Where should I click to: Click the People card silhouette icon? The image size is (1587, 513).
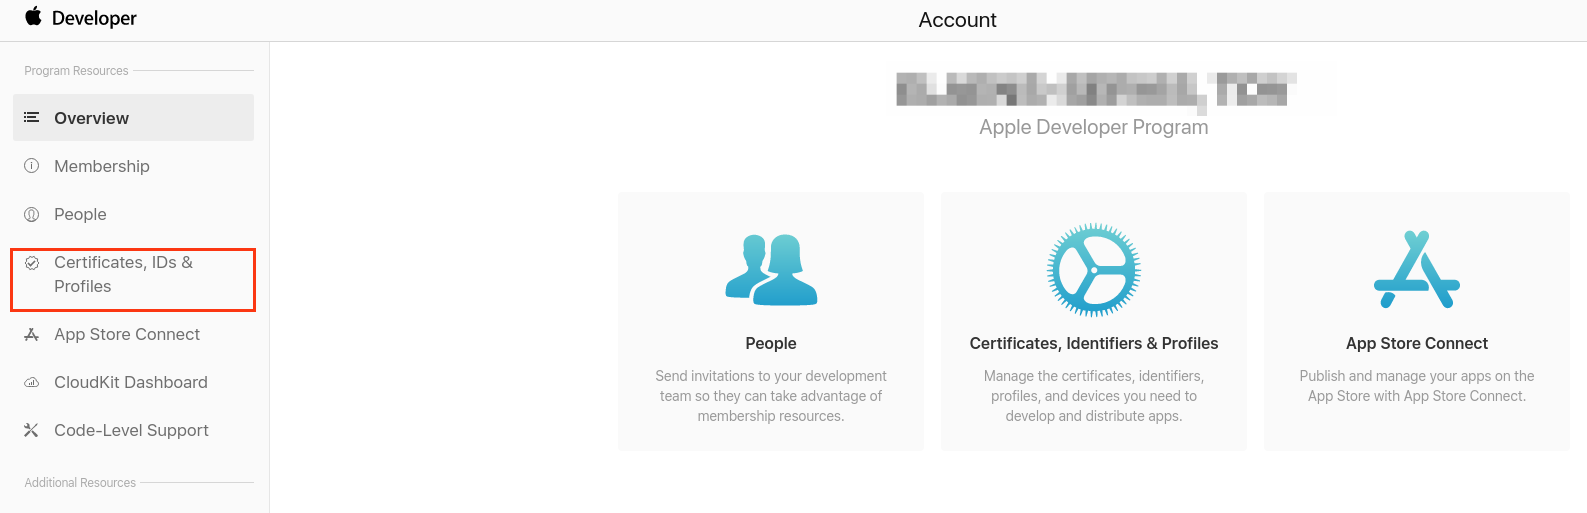pos(771,270)
